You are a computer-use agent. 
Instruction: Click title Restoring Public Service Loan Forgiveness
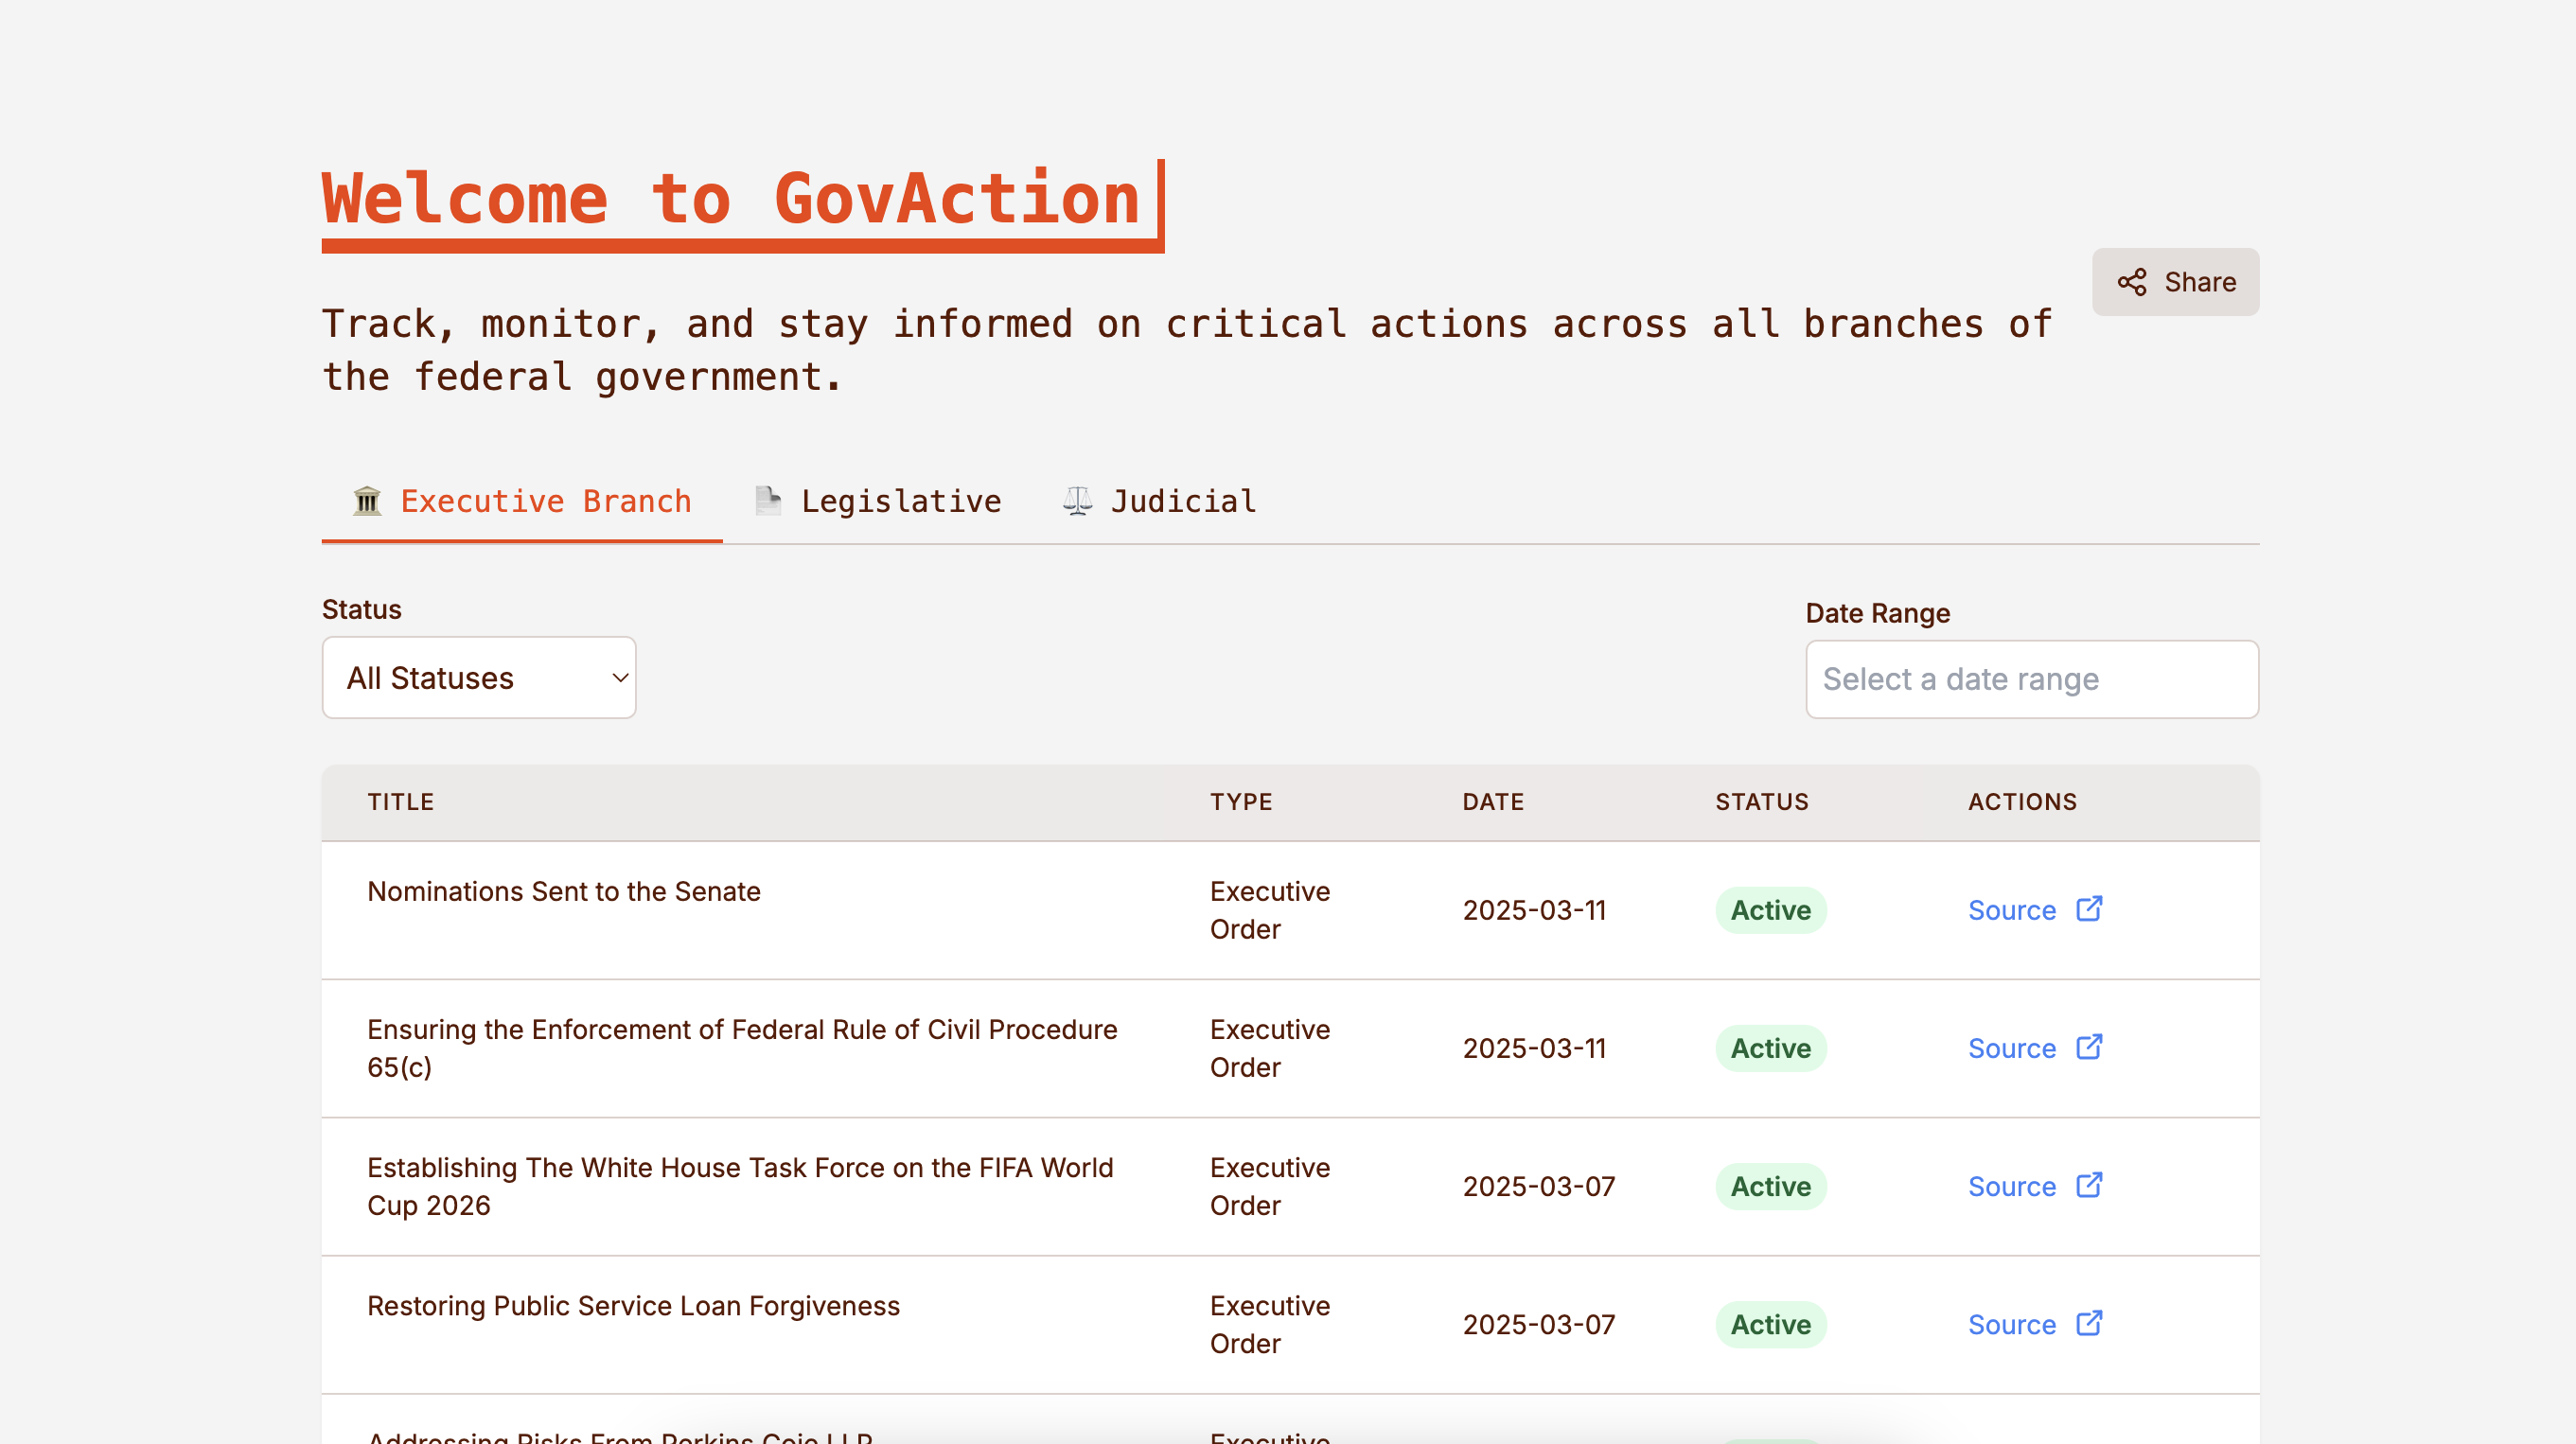(x=633, y=1305)
